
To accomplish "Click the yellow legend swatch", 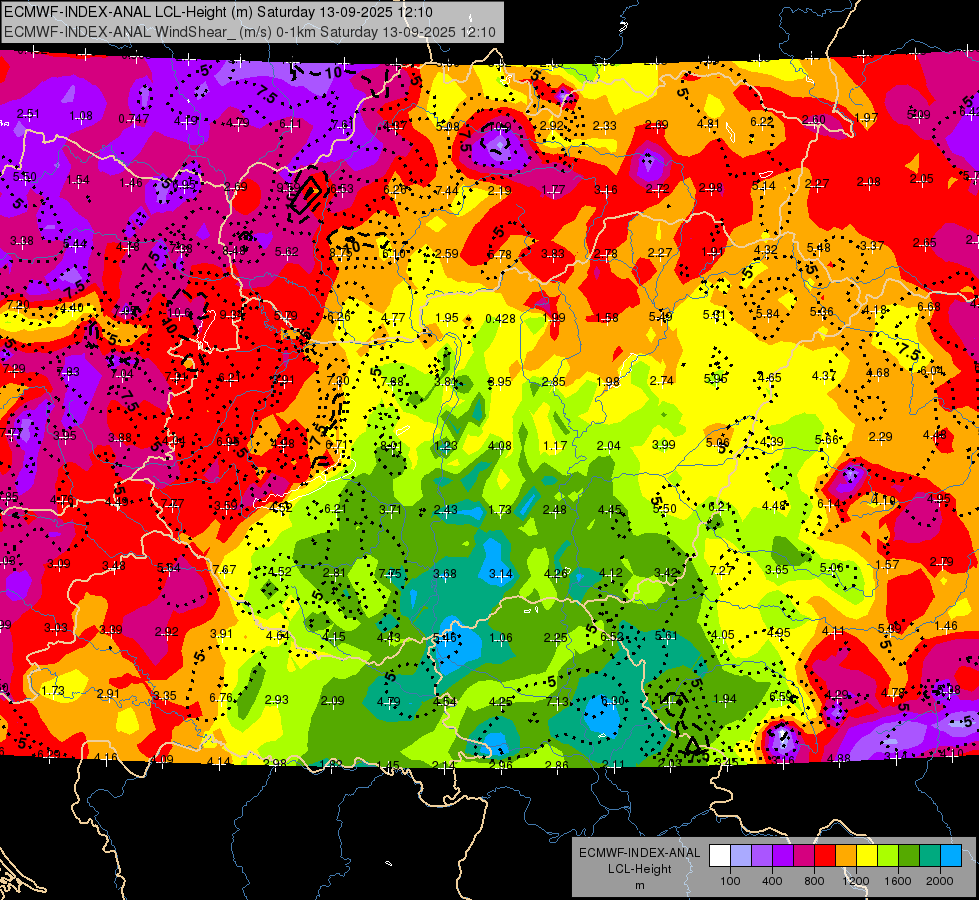I will pyautogui.click(x=867, y=856).
